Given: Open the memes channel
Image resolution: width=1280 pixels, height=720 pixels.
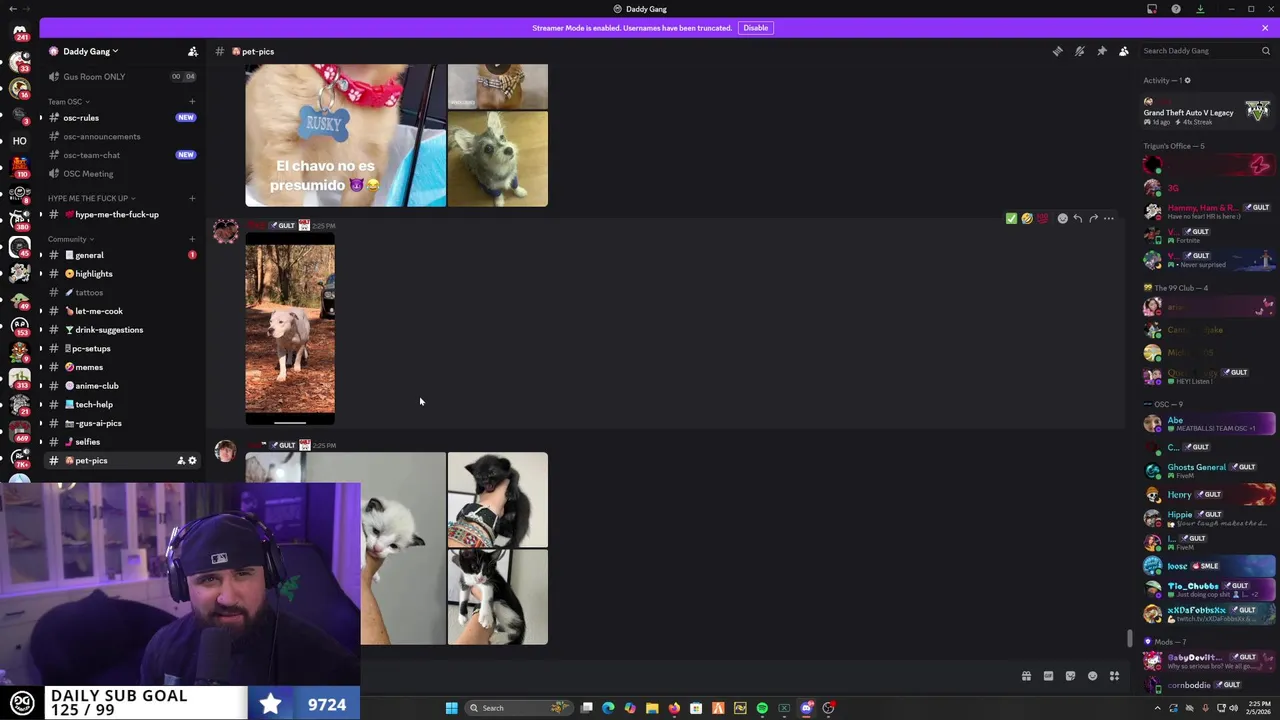Looking at the screenshot, I should [120, 367].
